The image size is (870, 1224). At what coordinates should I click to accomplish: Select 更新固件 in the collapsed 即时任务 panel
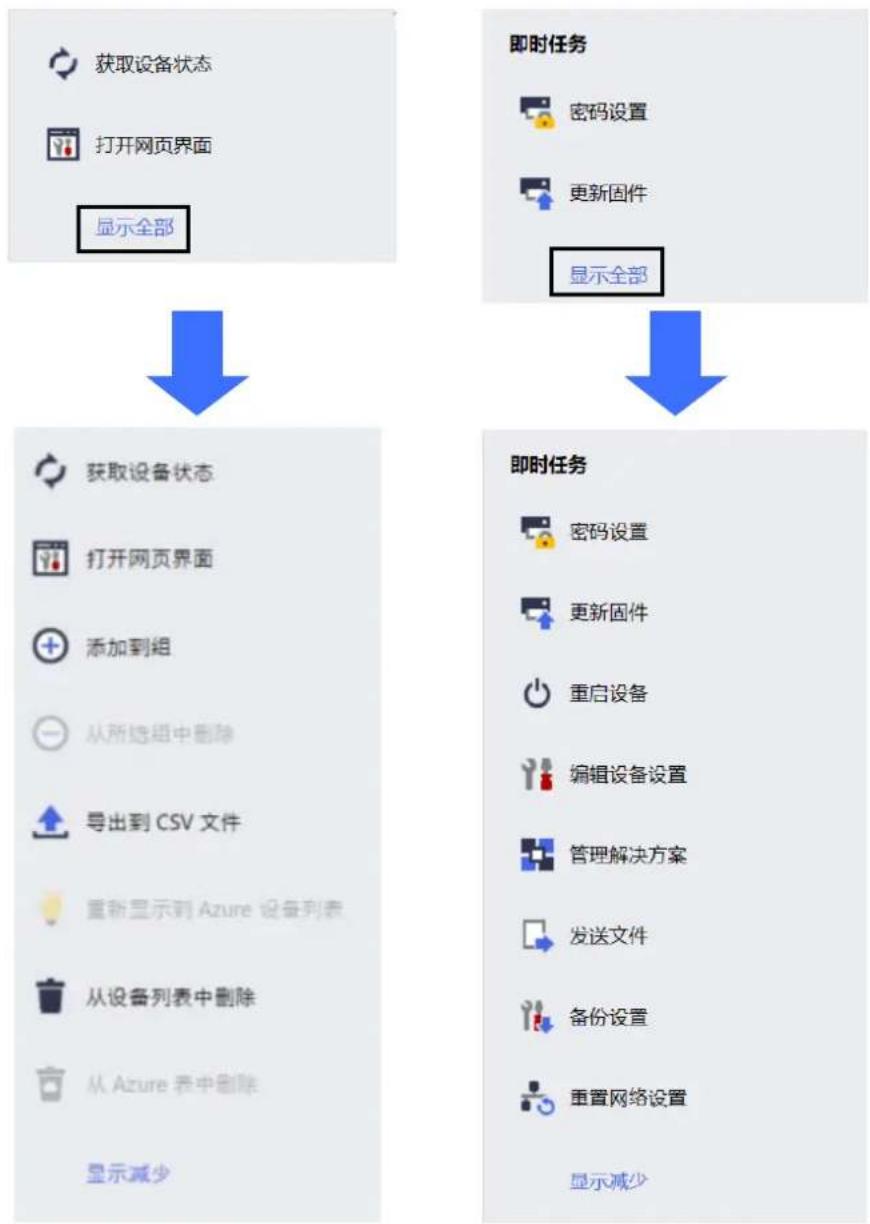pos(608,193)
